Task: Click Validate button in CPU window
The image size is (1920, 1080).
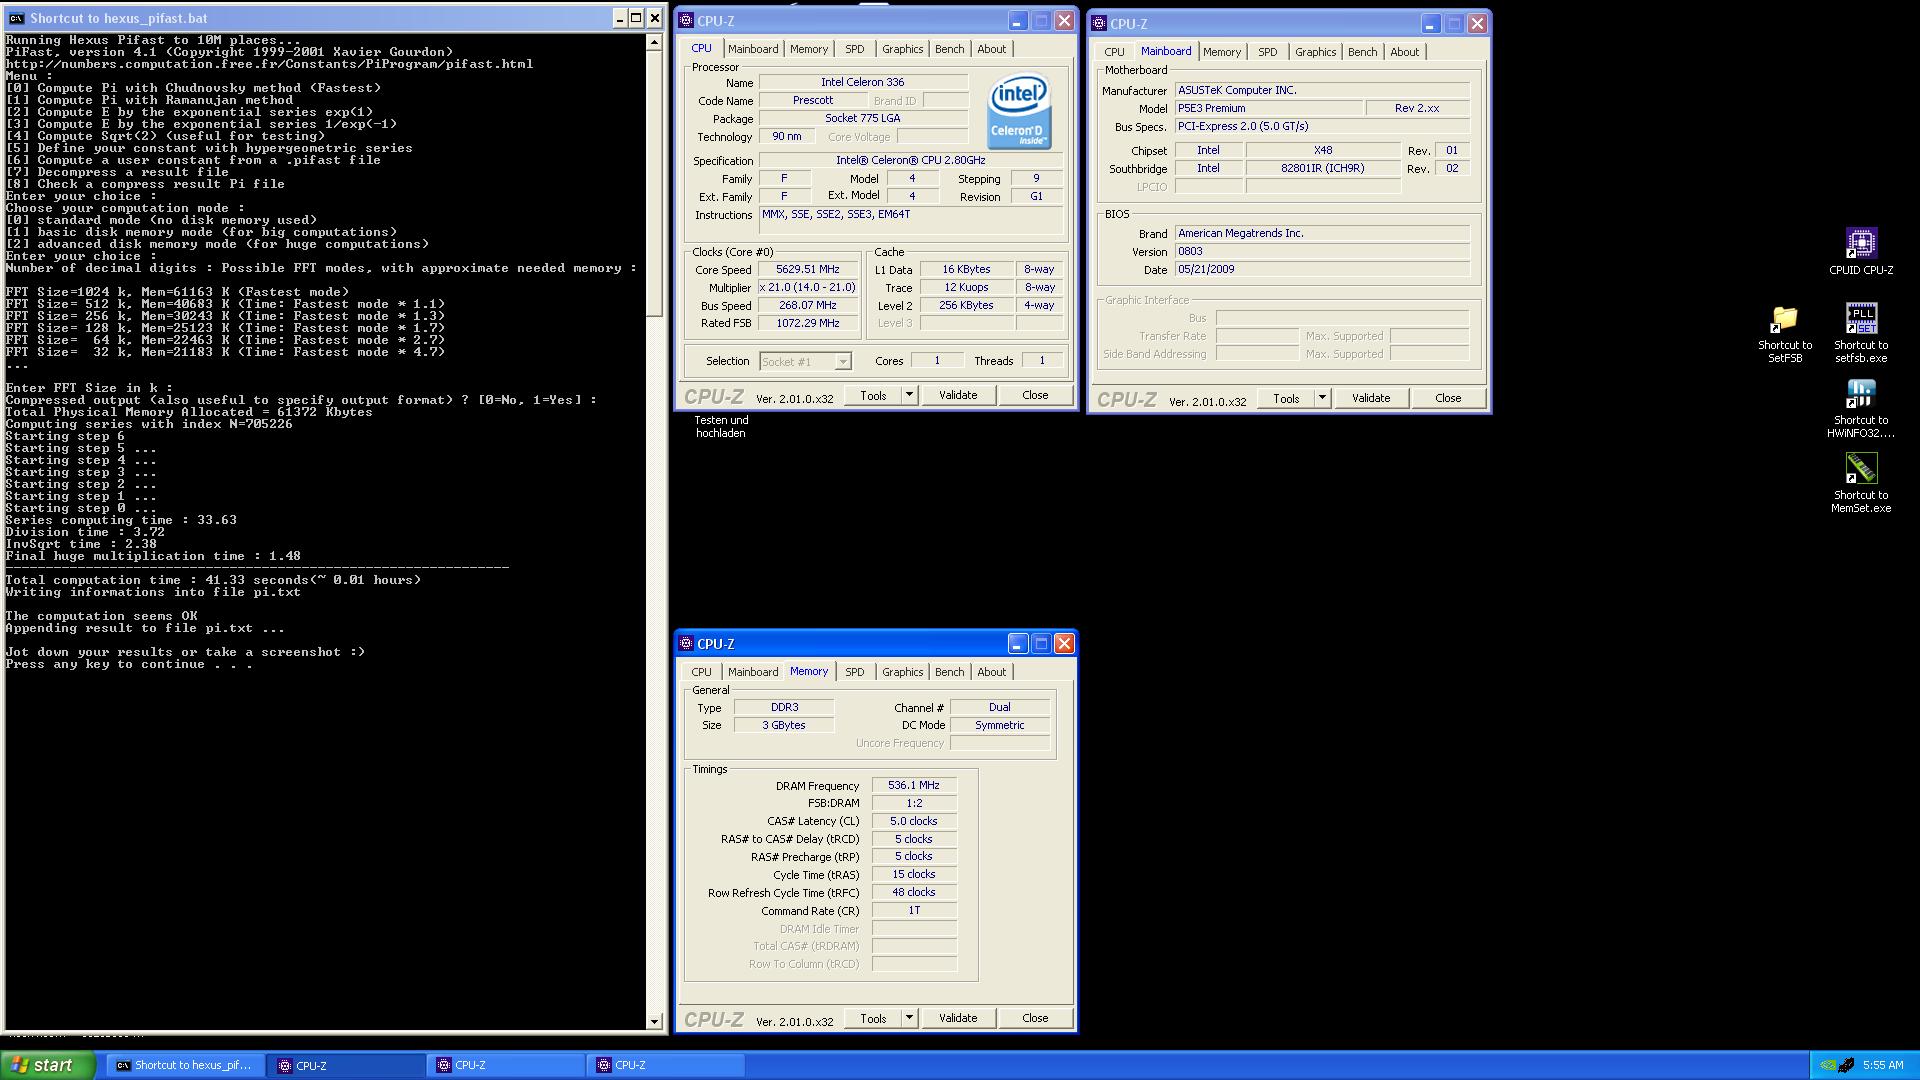Action: click(958, 395)
